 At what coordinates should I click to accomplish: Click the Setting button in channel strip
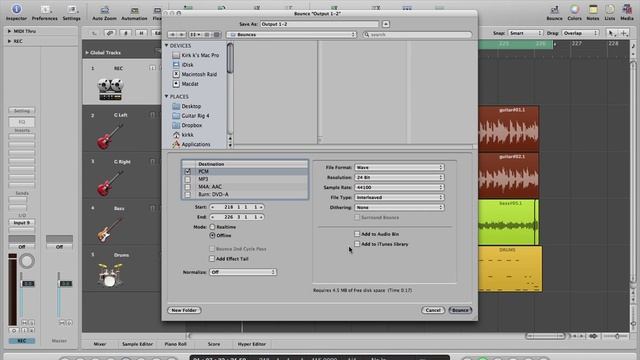pos(22,111)
